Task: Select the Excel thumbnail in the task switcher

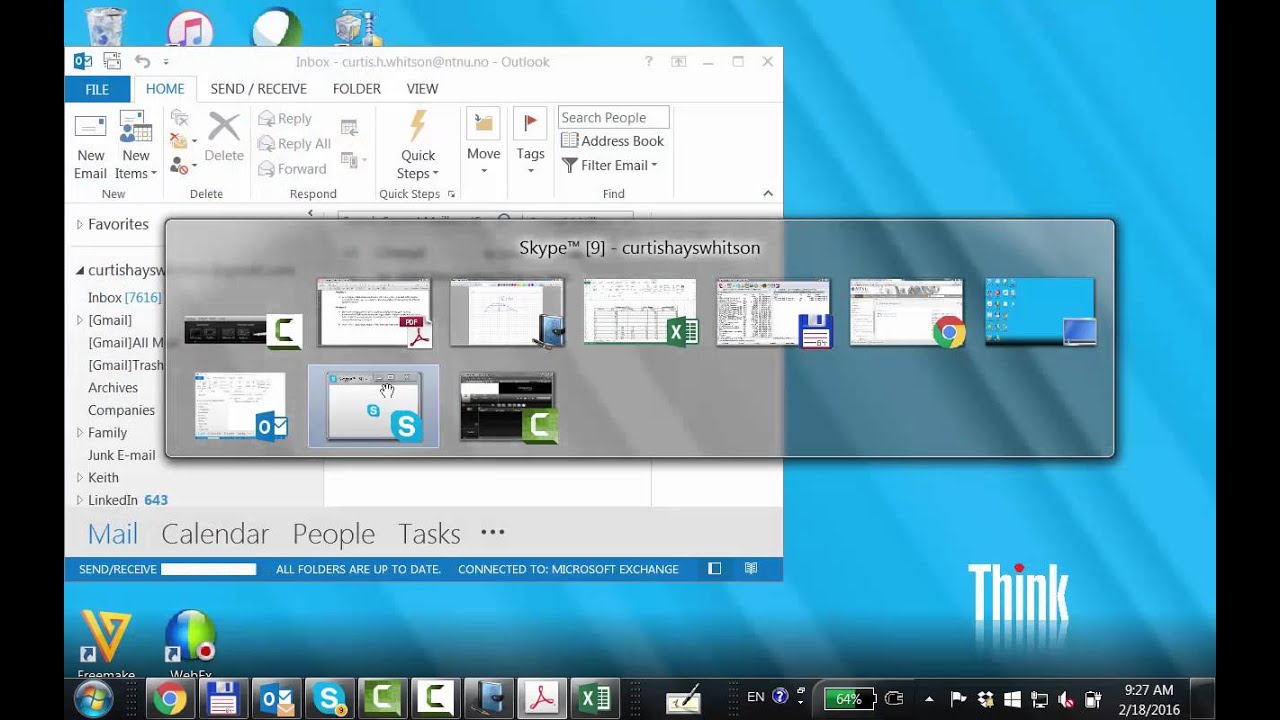Action: 640,313
